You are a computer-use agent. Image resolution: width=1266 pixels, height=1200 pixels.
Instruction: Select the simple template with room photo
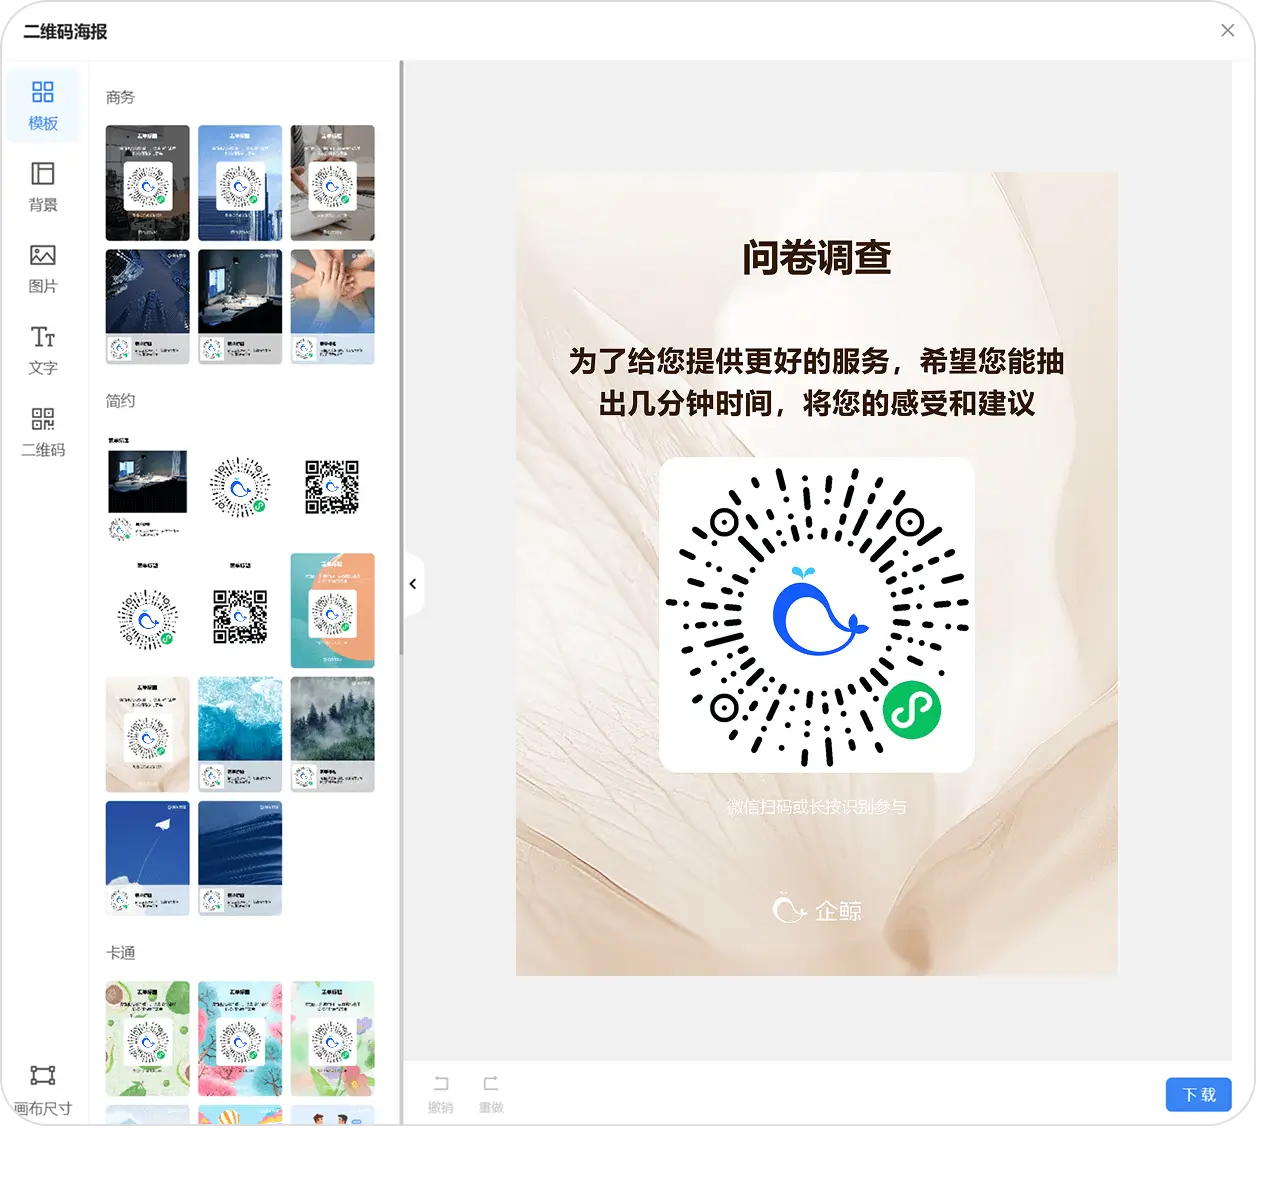(147, 487)
